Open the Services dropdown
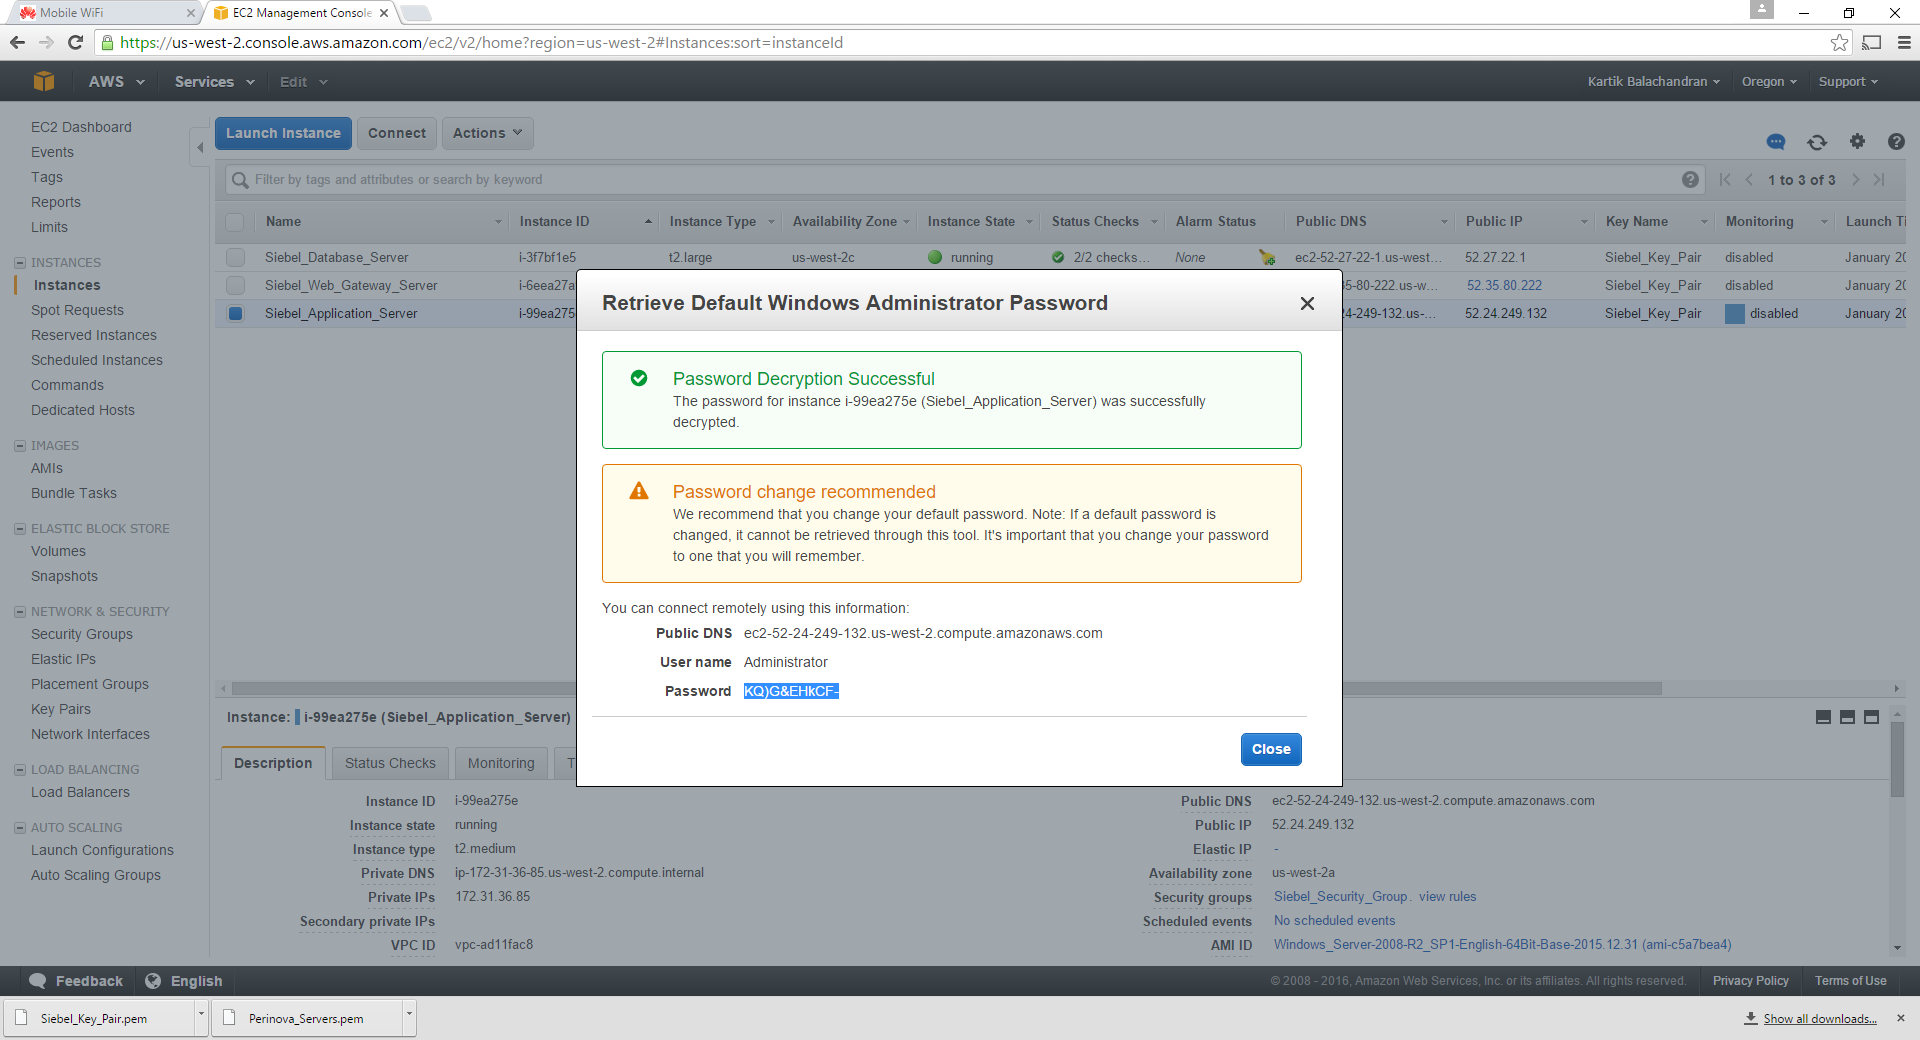The image size is (1920, 1040). pyautogui.click(x=214, y=82)
